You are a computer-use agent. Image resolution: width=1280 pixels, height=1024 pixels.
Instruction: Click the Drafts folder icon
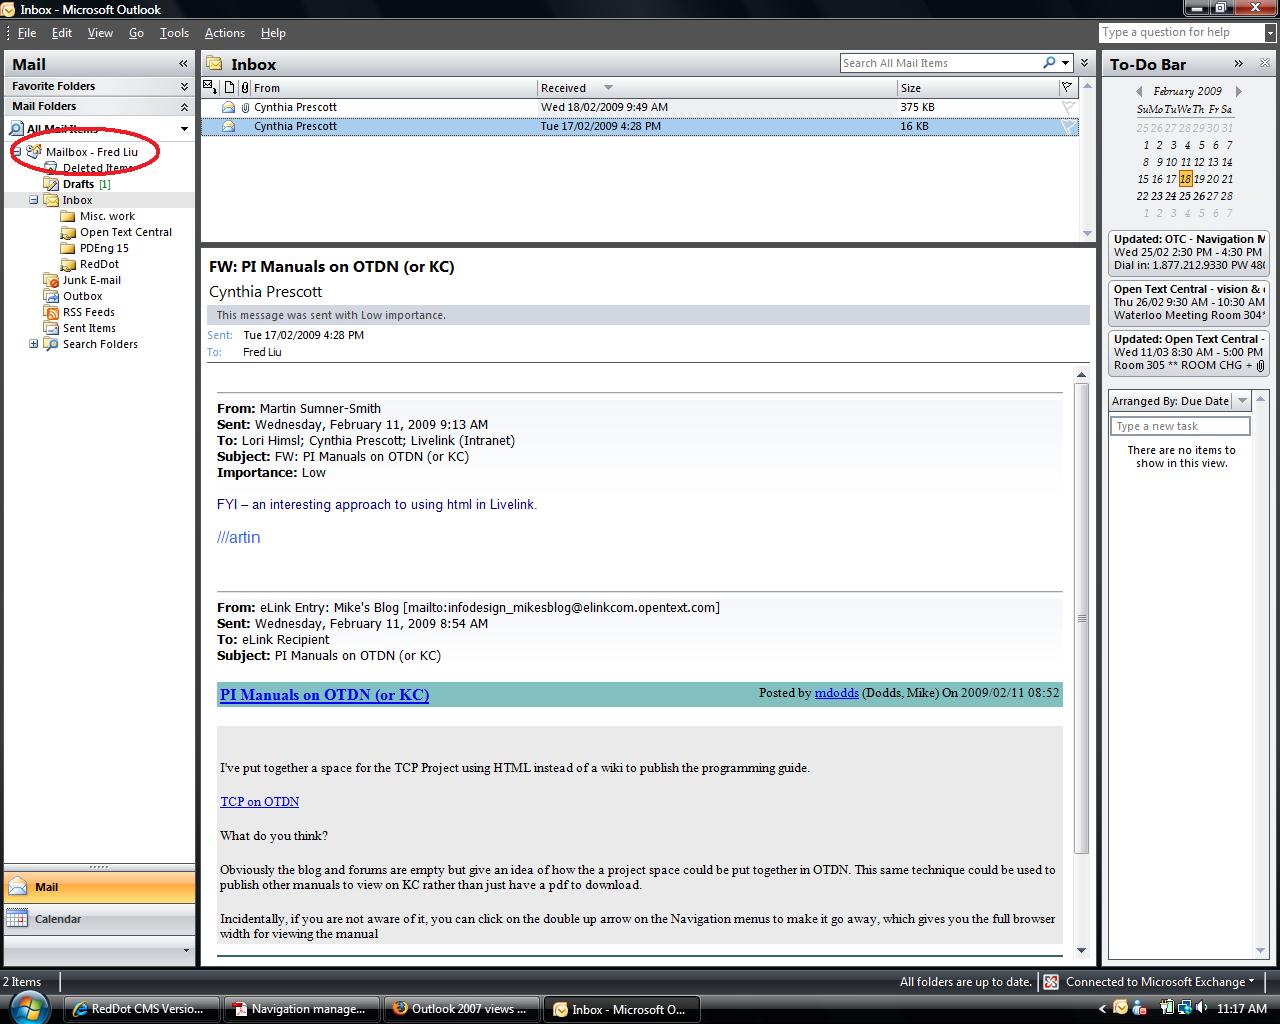pos(51,184)
